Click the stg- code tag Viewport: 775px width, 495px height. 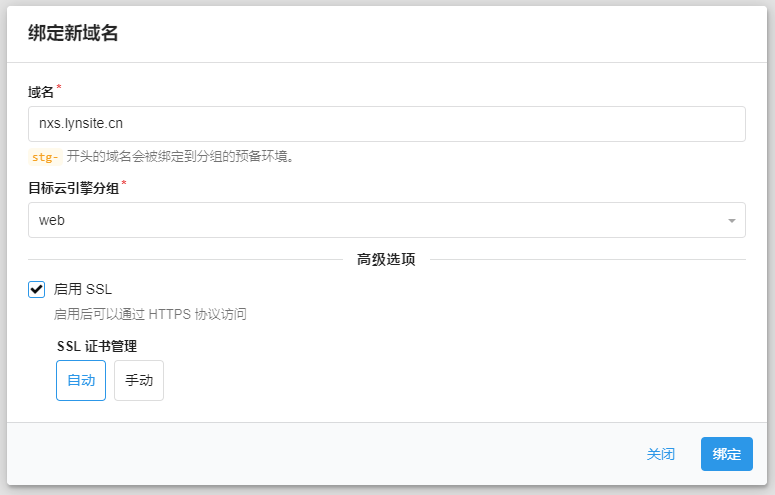pos(45,156)
